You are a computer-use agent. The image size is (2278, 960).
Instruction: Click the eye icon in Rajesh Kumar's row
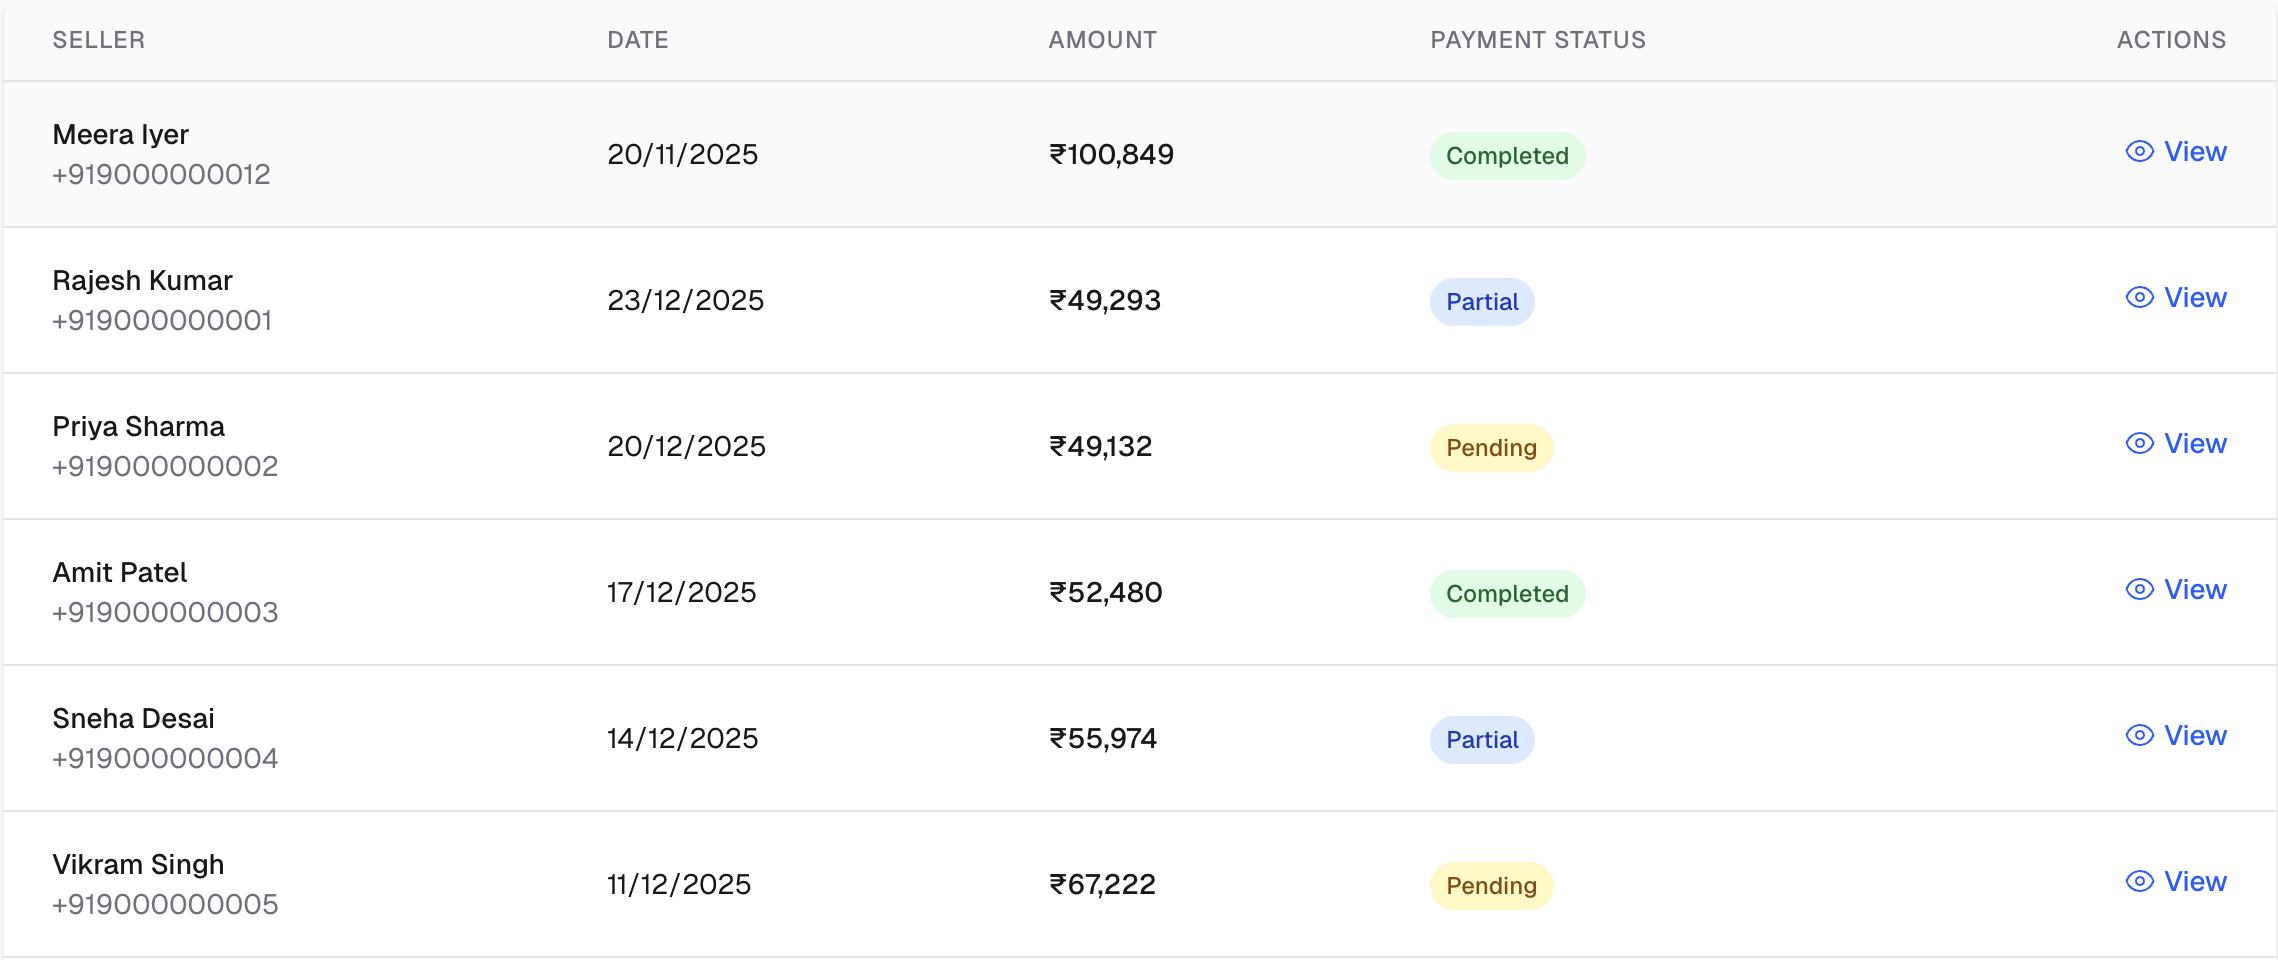[2139, 297]
